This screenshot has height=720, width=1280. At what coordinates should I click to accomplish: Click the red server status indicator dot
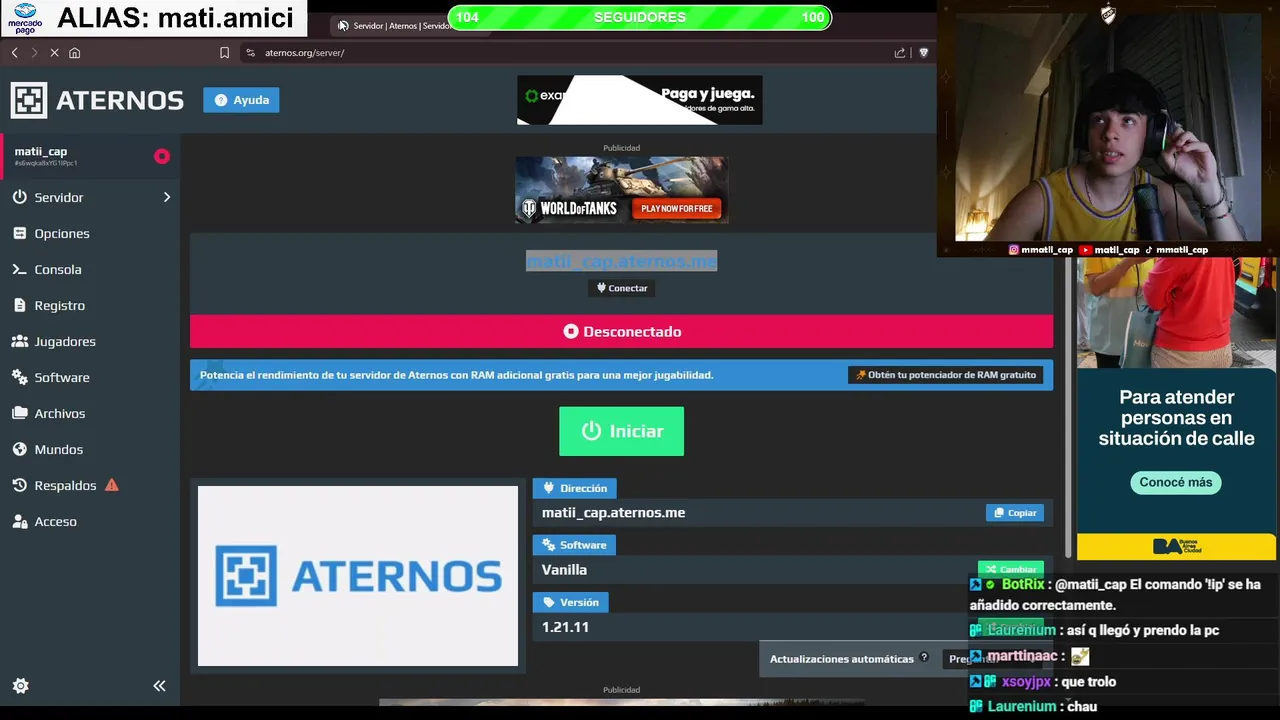(162, 156)
